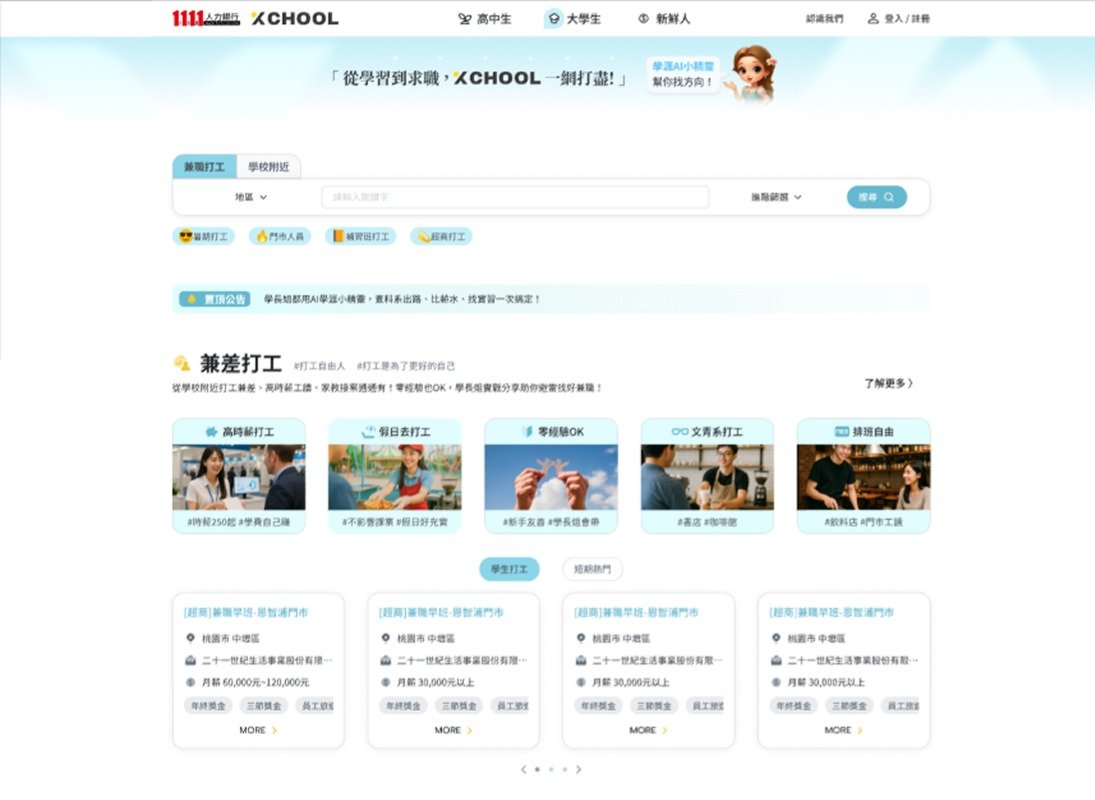Open the pinned announcement about AI學涯小精靈

(x=402, y=299)
